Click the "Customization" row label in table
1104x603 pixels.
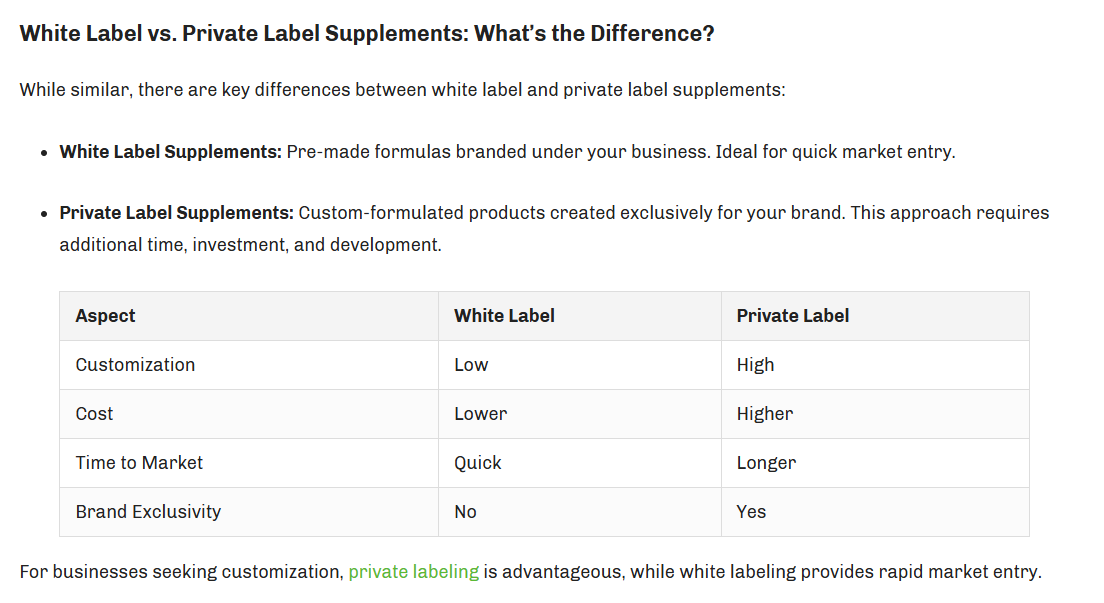click(135, 365)
